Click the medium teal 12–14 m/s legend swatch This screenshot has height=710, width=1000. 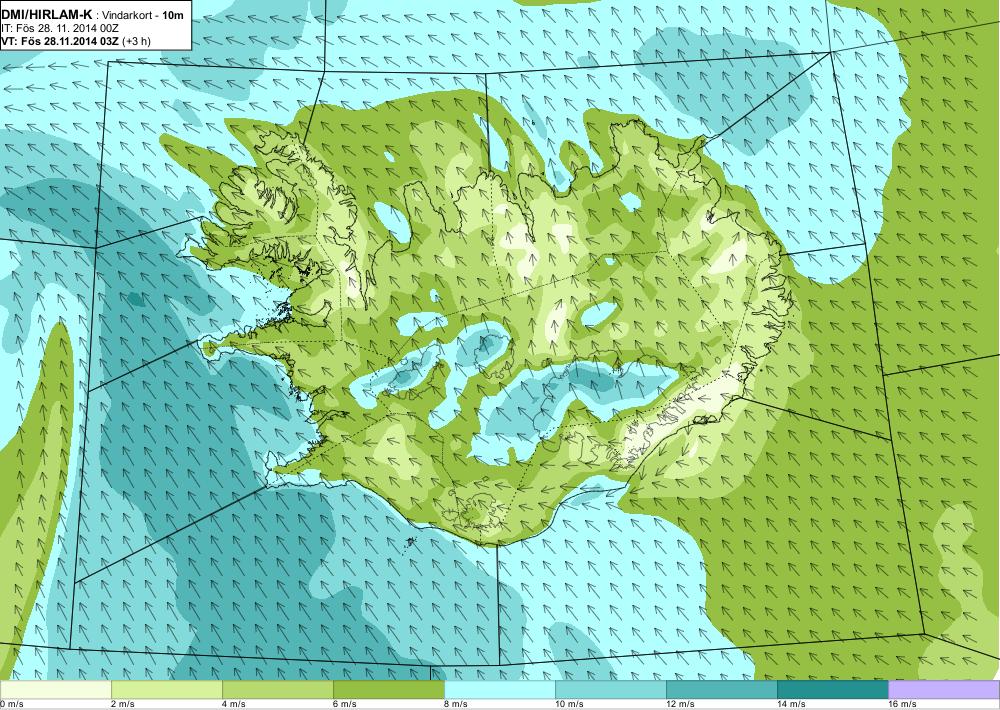coord(721,690)
